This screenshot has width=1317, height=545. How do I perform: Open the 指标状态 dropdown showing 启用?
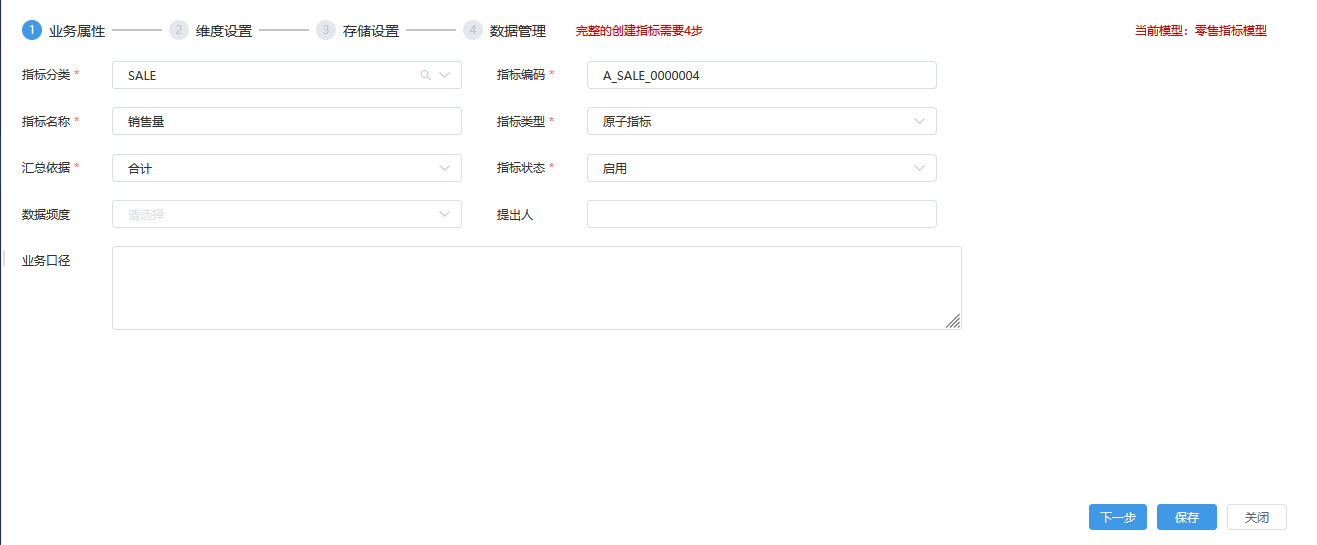coord(761,168)
